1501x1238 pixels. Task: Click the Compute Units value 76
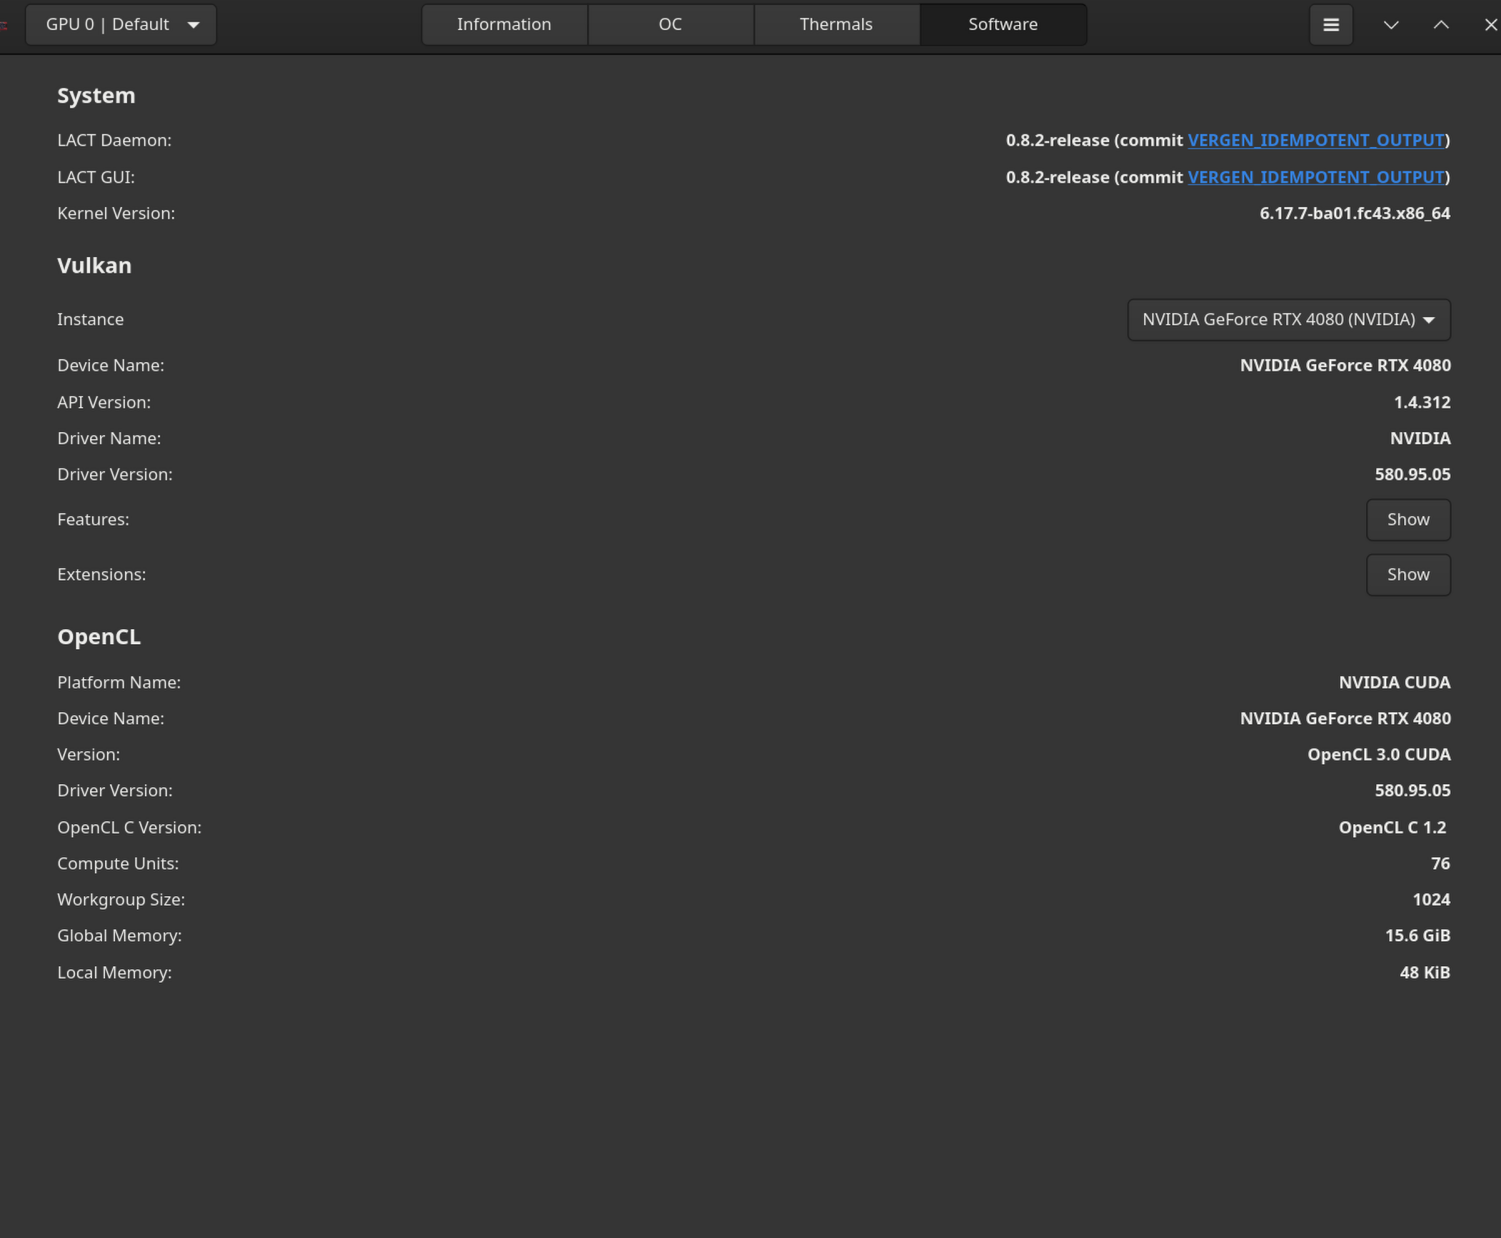click(1440, 863)
